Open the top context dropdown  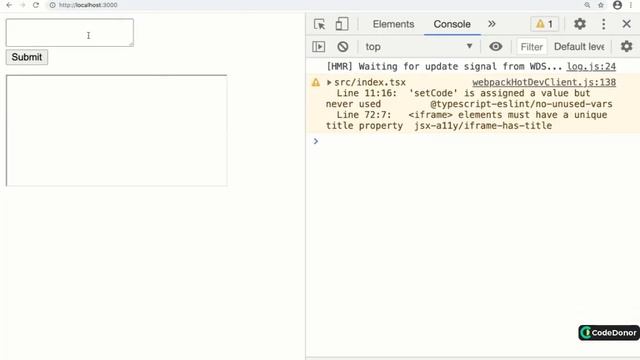point(419,47)
